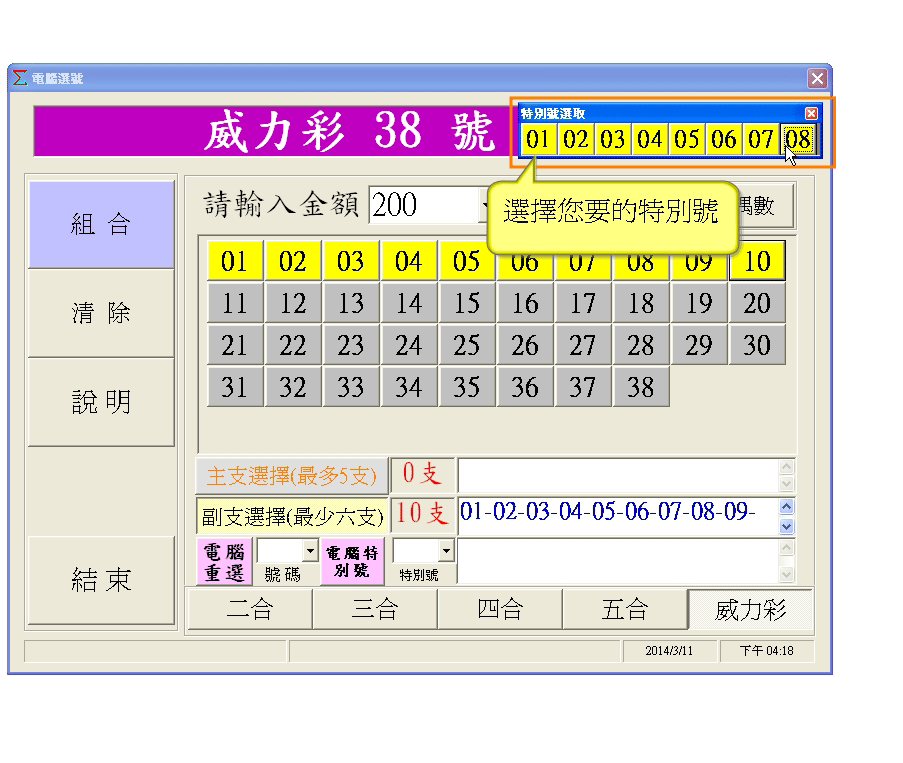Select special number 04 in popup
The image size is (903, 763).
[x=650, y=139]
